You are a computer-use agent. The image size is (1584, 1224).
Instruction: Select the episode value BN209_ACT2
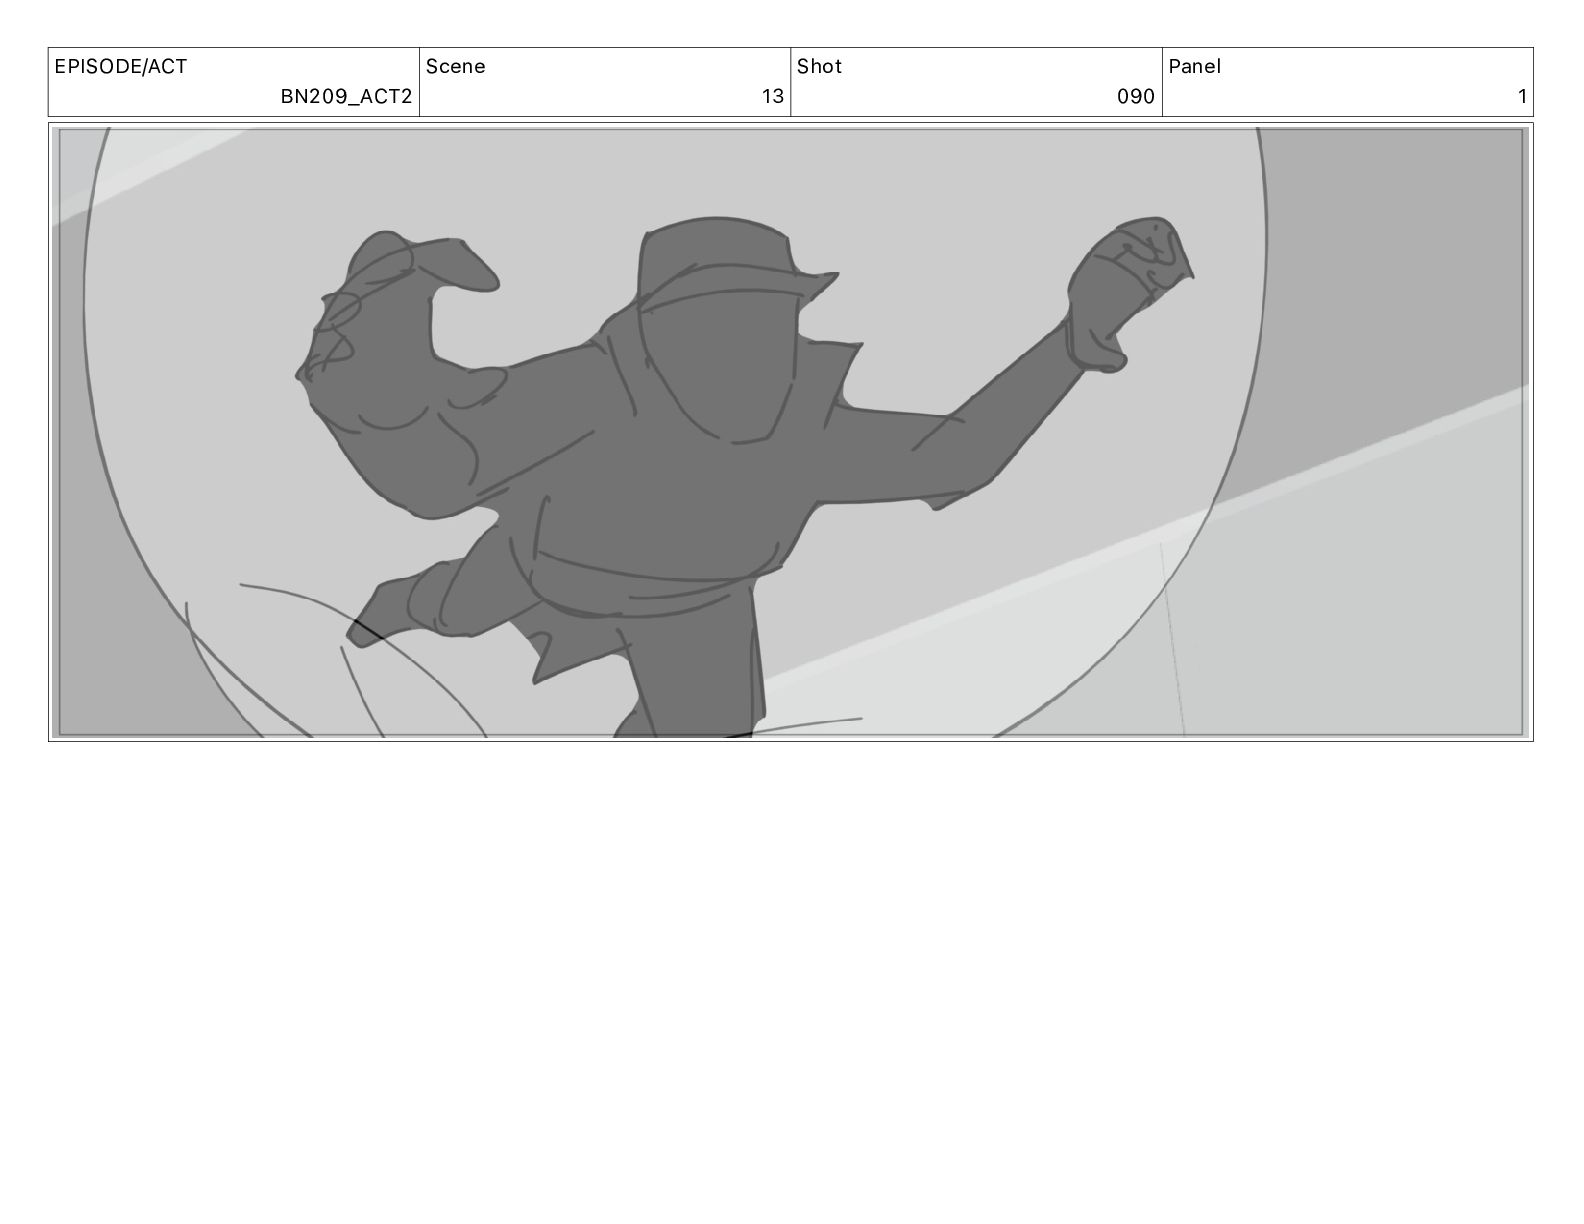coord(346,97)
